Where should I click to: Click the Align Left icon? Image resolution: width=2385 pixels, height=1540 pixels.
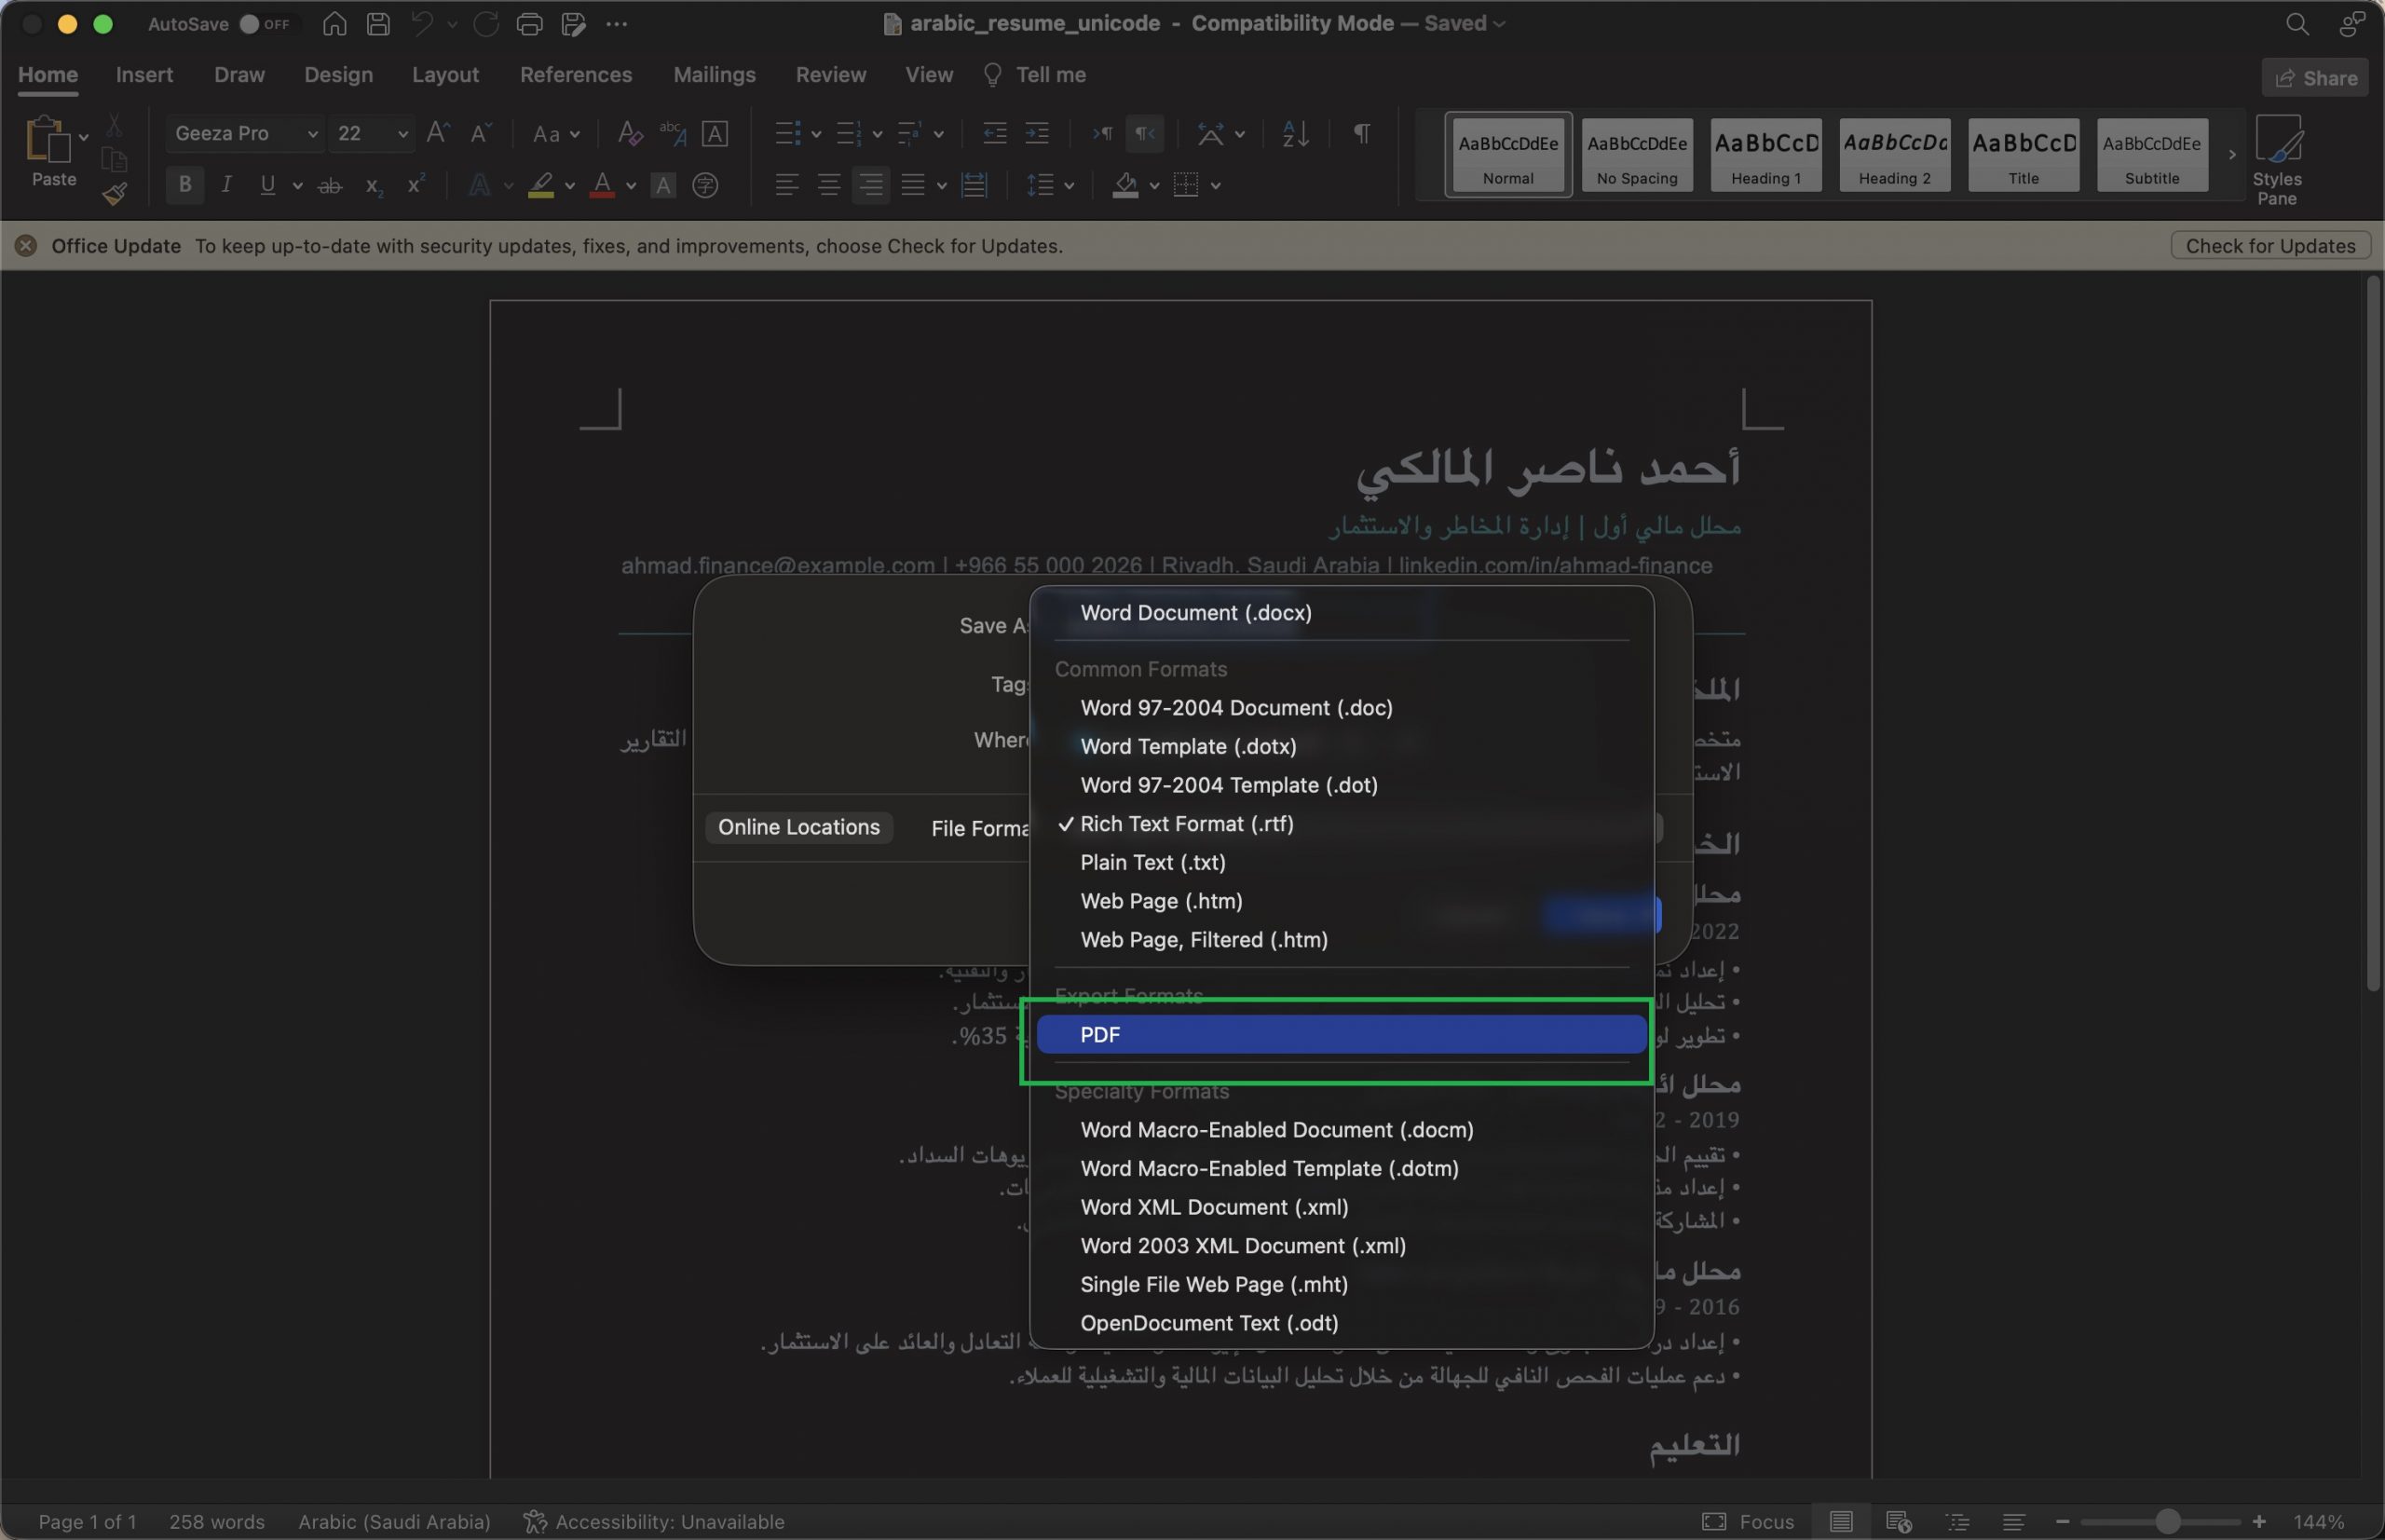pyautogui.click(x=787, y=185)
